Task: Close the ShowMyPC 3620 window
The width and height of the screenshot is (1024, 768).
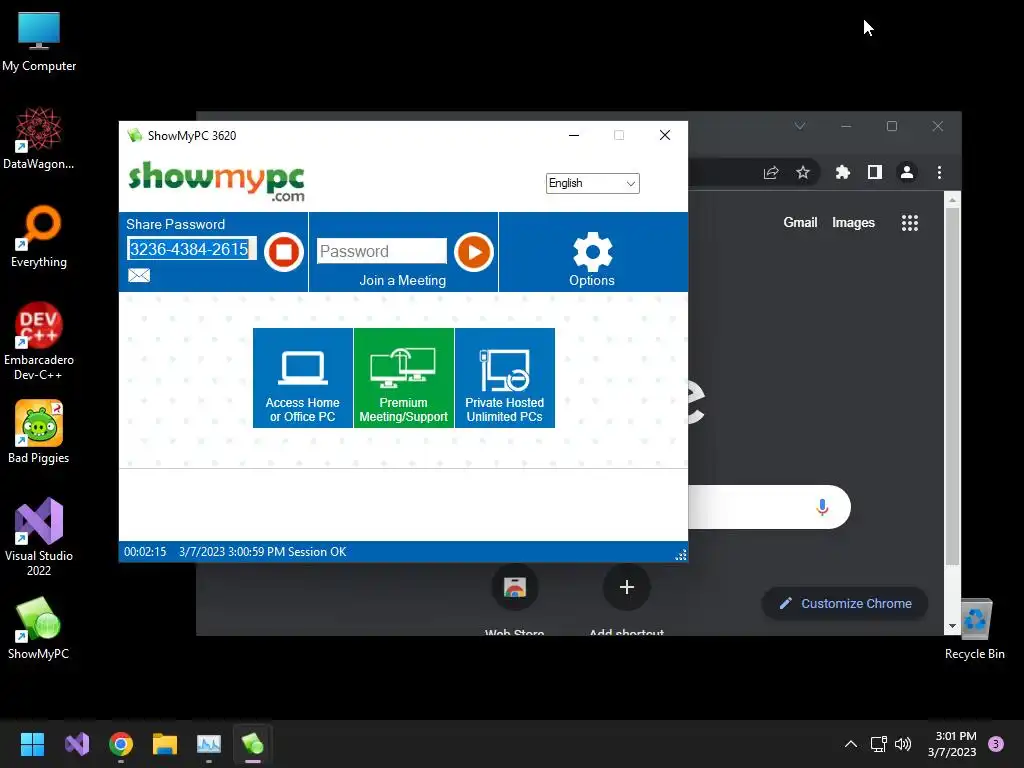Action: [665, 135]
